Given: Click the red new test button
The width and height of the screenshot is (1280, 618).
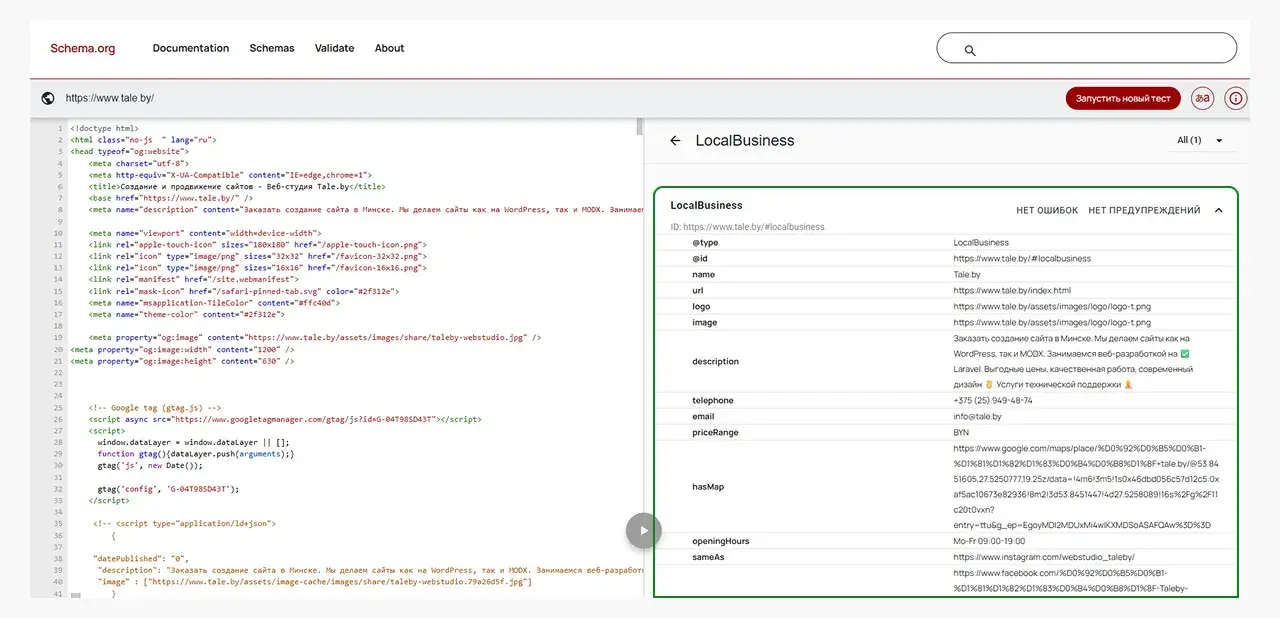Looking at the screenshot, I should click(x=1123, y=98).
